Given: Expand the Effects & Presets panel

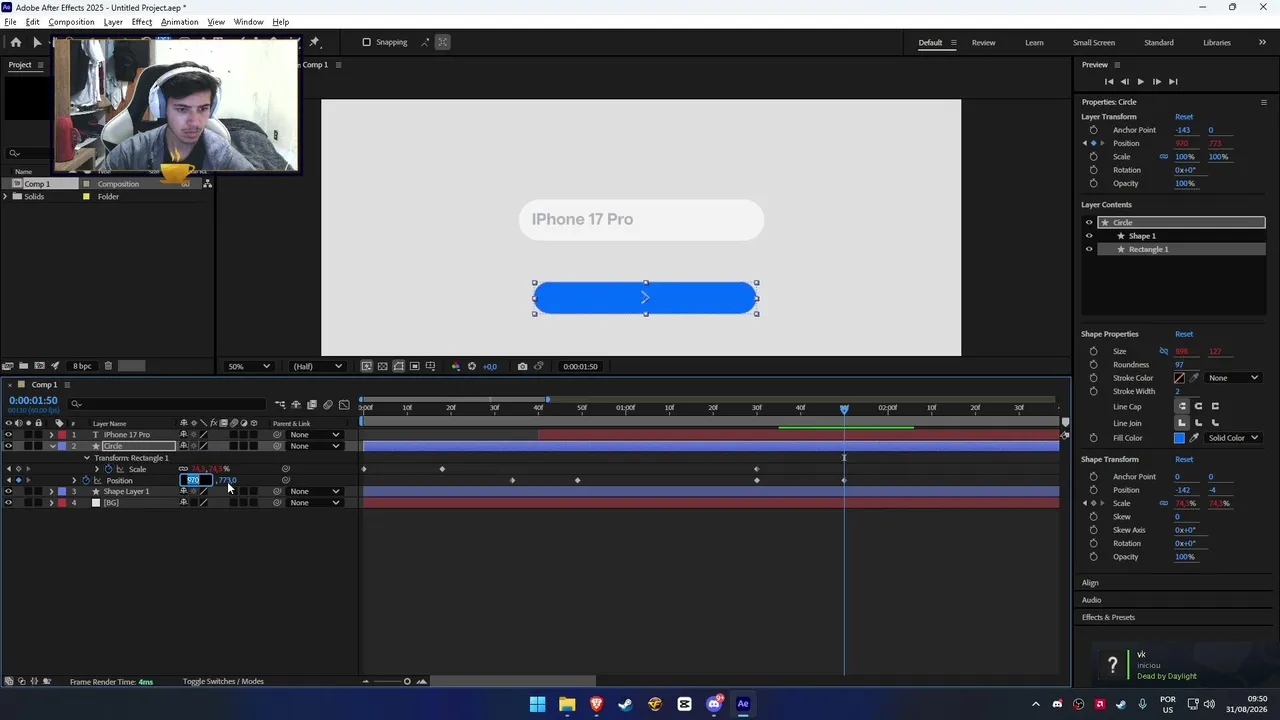Looking at the screenshot, I should pos(1108,617).
